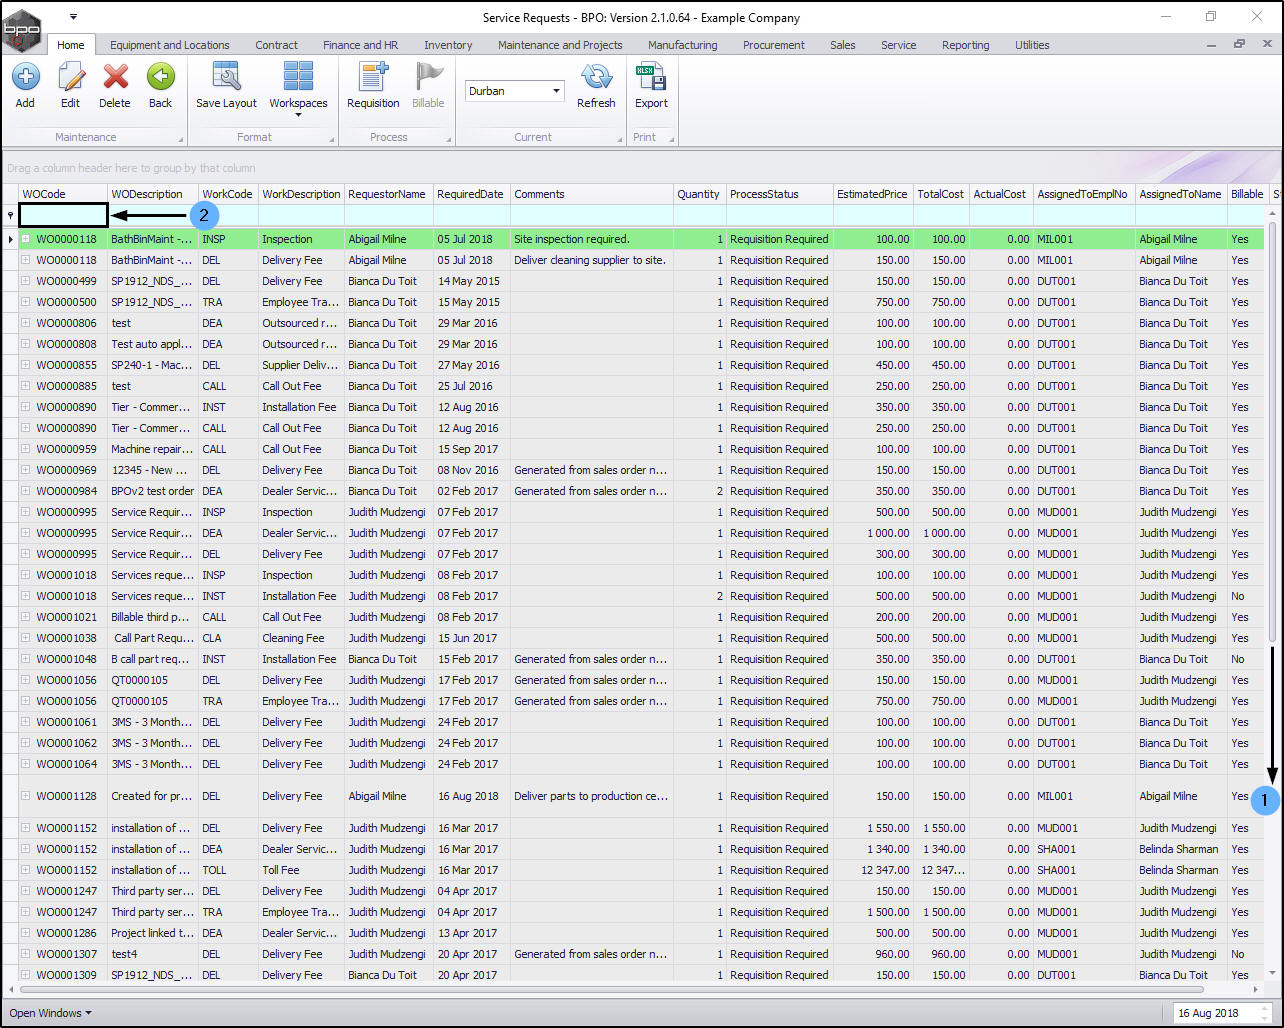This screenshot has width=1284, height=1028.
Task: Open the Inventory tab
Action: click(x=448, y=45)
